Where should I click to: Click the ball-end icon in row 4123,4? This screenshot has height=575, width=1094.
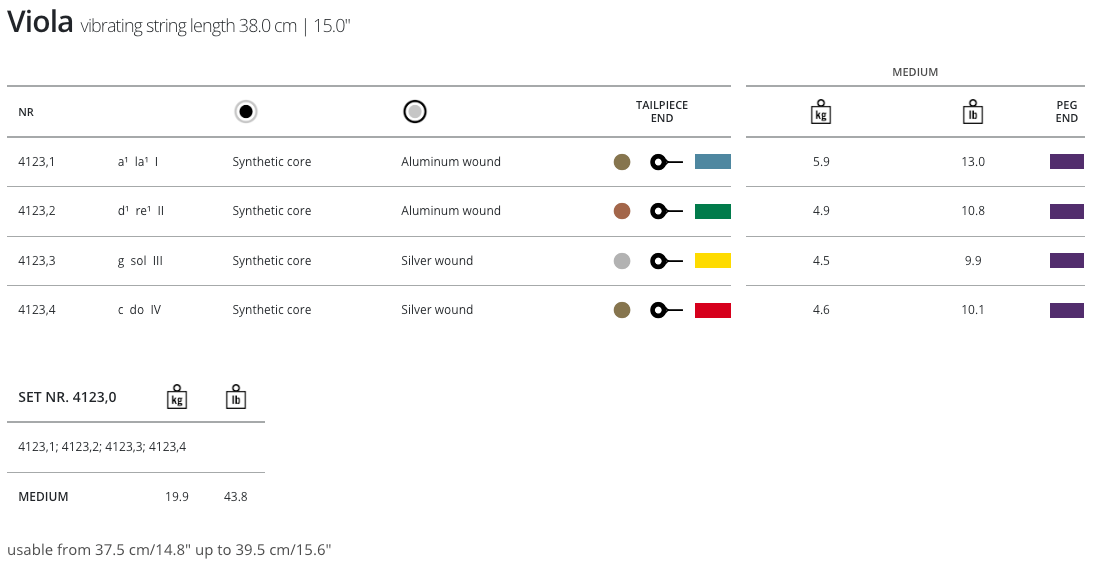tap(665, 310)
